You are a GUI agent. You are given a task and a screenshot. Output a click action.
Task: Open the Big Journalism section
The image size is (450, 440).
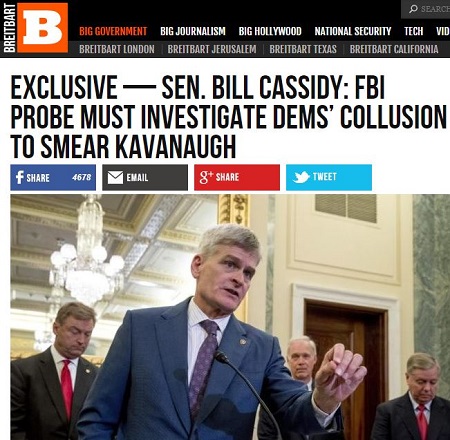(193, 31)
